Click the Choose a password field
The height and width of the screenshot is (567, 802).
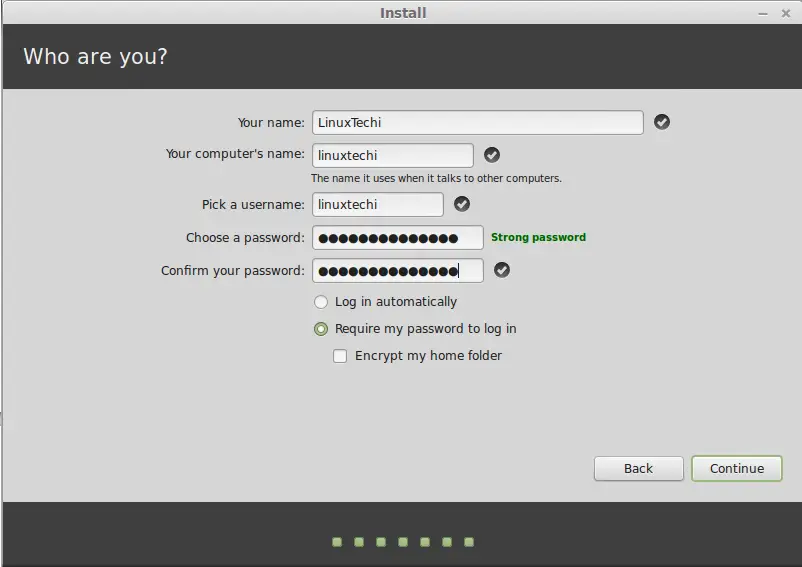pyautogui.click(x=398, y=238)
